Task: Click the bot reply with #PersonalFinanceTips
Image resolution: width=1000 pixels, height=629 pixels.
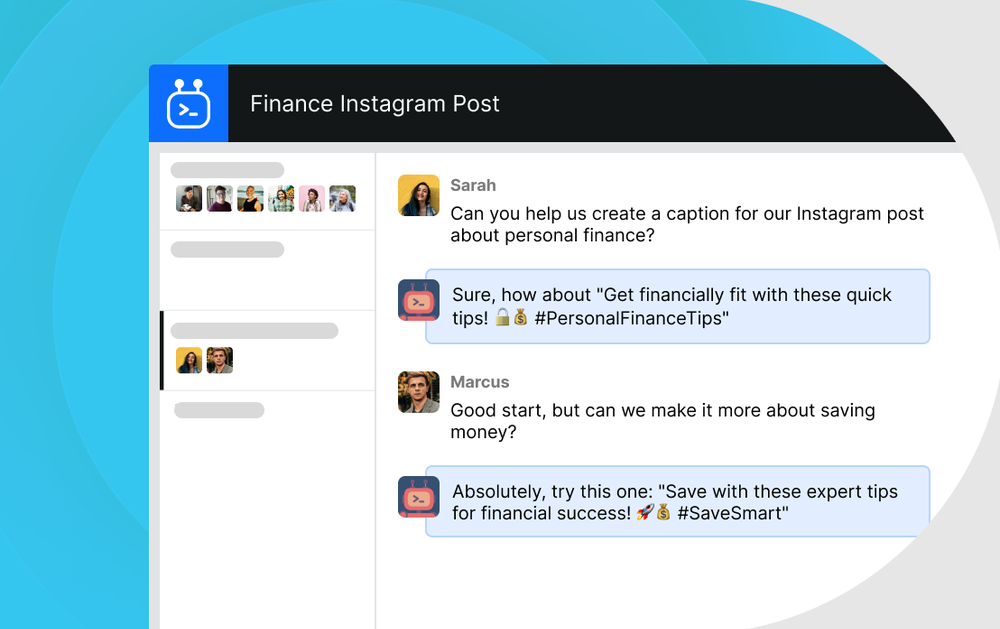Action: coord(677,306)
